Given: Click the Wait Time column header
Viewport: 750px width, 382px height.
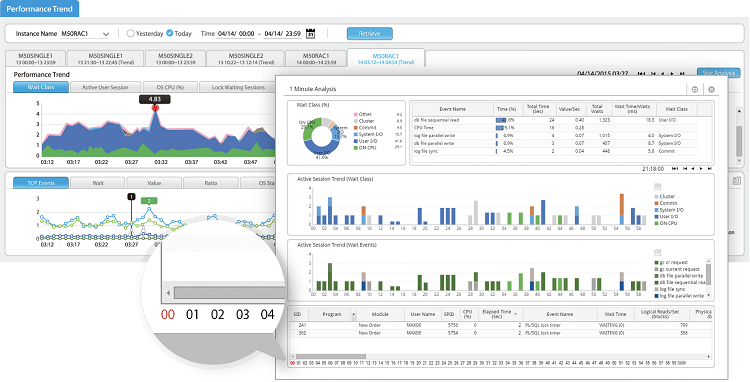Looking at the screenshot, I should pos(616,314).
